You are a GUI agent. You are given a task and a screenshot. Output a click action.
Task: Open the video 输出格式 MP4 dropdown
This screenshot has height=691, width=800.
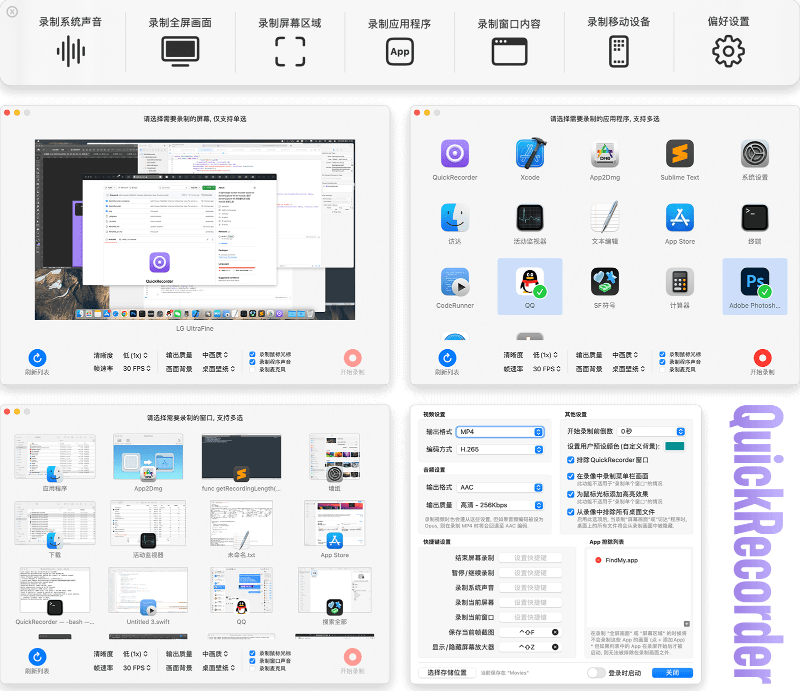coord(500,432)
